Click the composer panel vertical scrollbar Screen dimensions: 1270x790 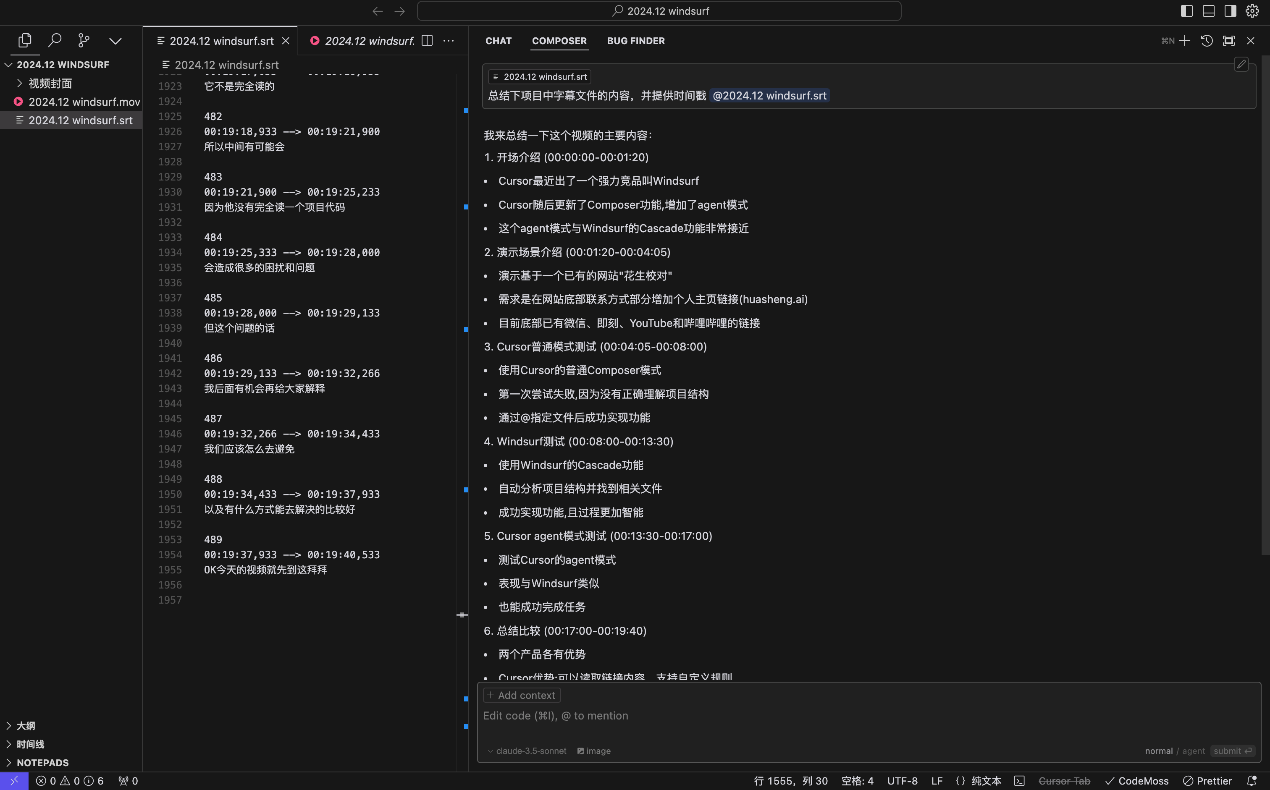[1265, 300]
